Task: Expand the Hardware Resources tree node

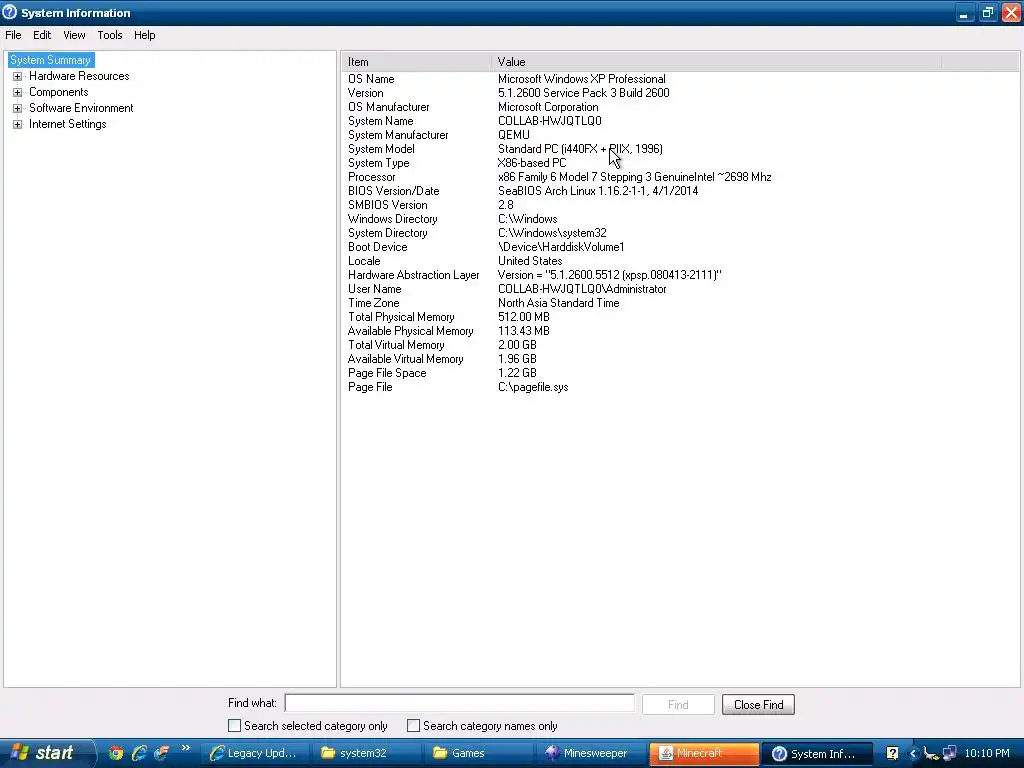Action: (x=18, y=76)
